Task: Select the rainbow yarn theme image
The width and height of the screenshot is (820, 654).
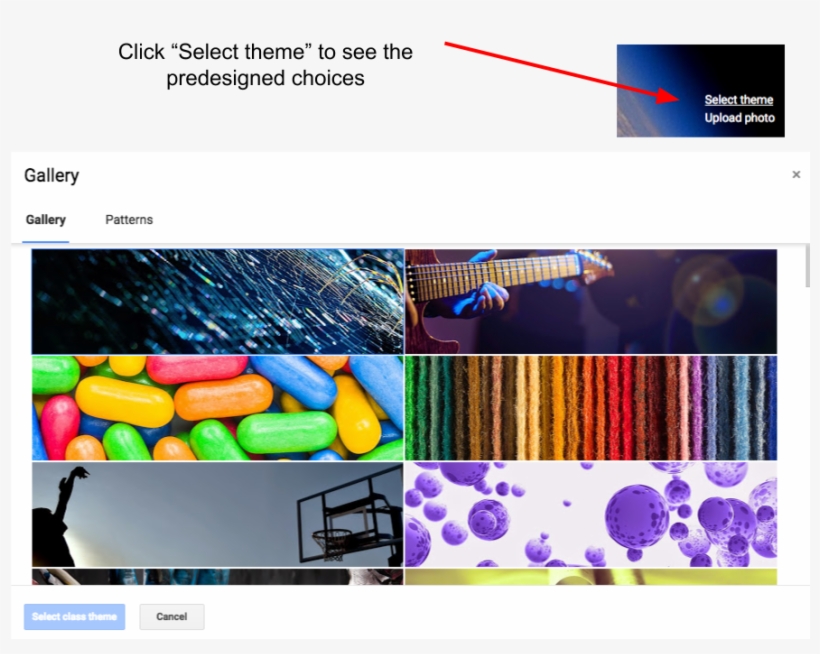Action: [591, 408]
